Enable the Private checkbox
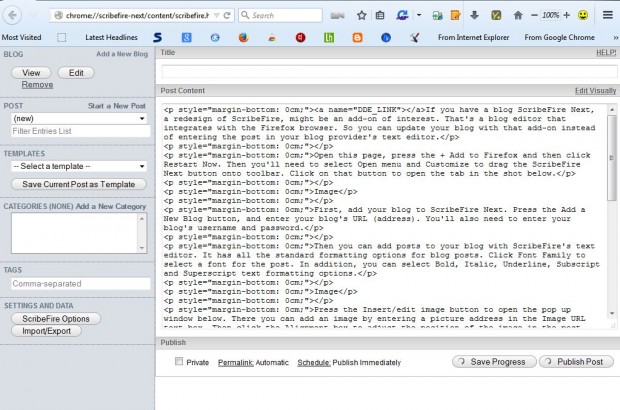 click(x=179, y=361)
